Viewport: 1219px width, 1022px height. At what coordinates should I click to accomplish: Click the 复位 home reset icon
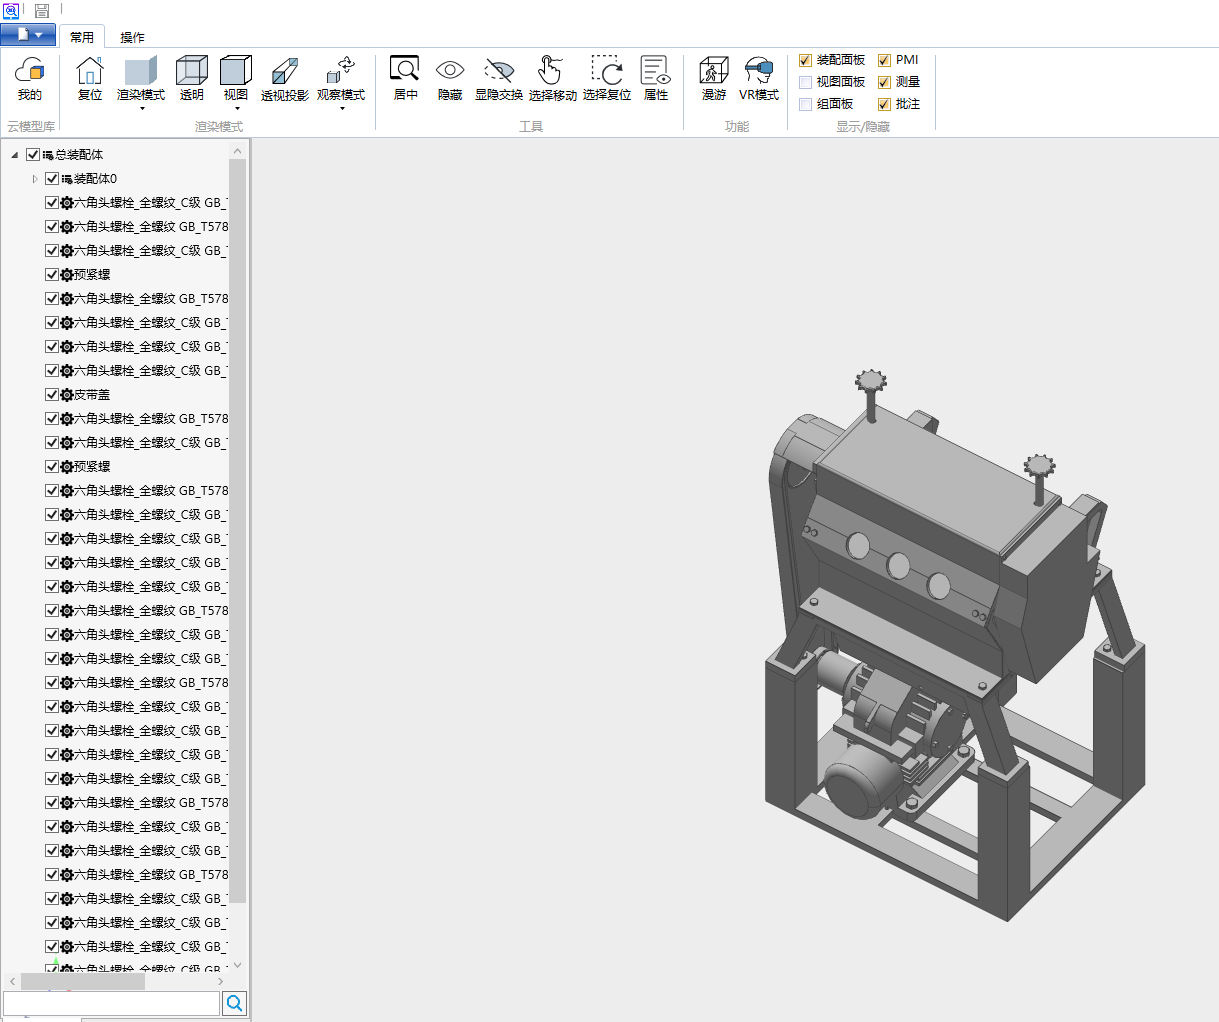click(x=90, y=78)
